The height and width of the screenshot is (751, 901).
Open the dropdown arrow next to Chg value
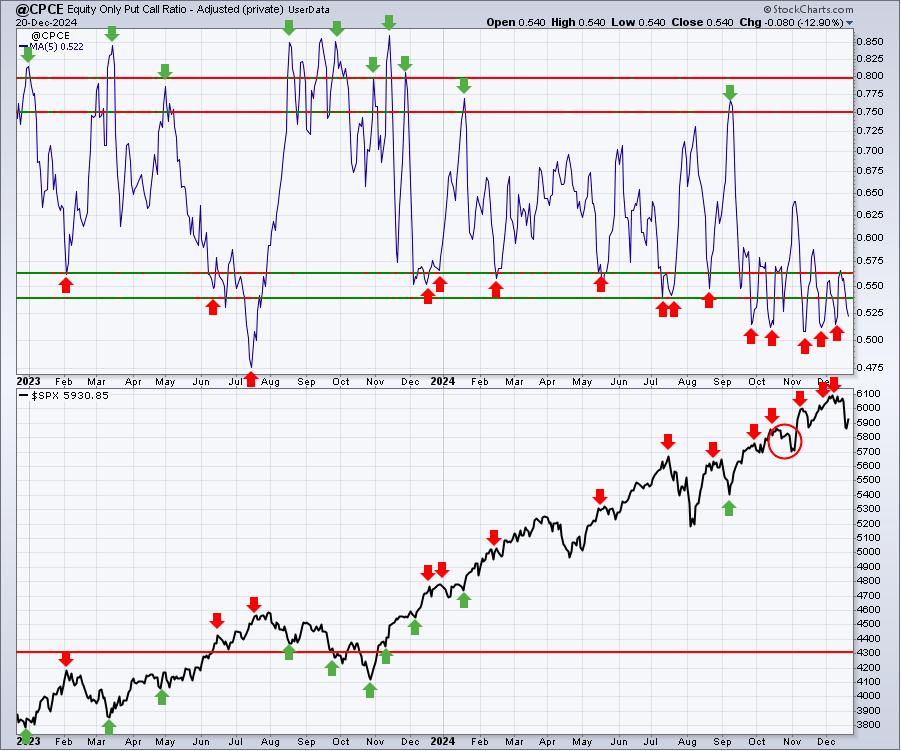pos(849,23)
